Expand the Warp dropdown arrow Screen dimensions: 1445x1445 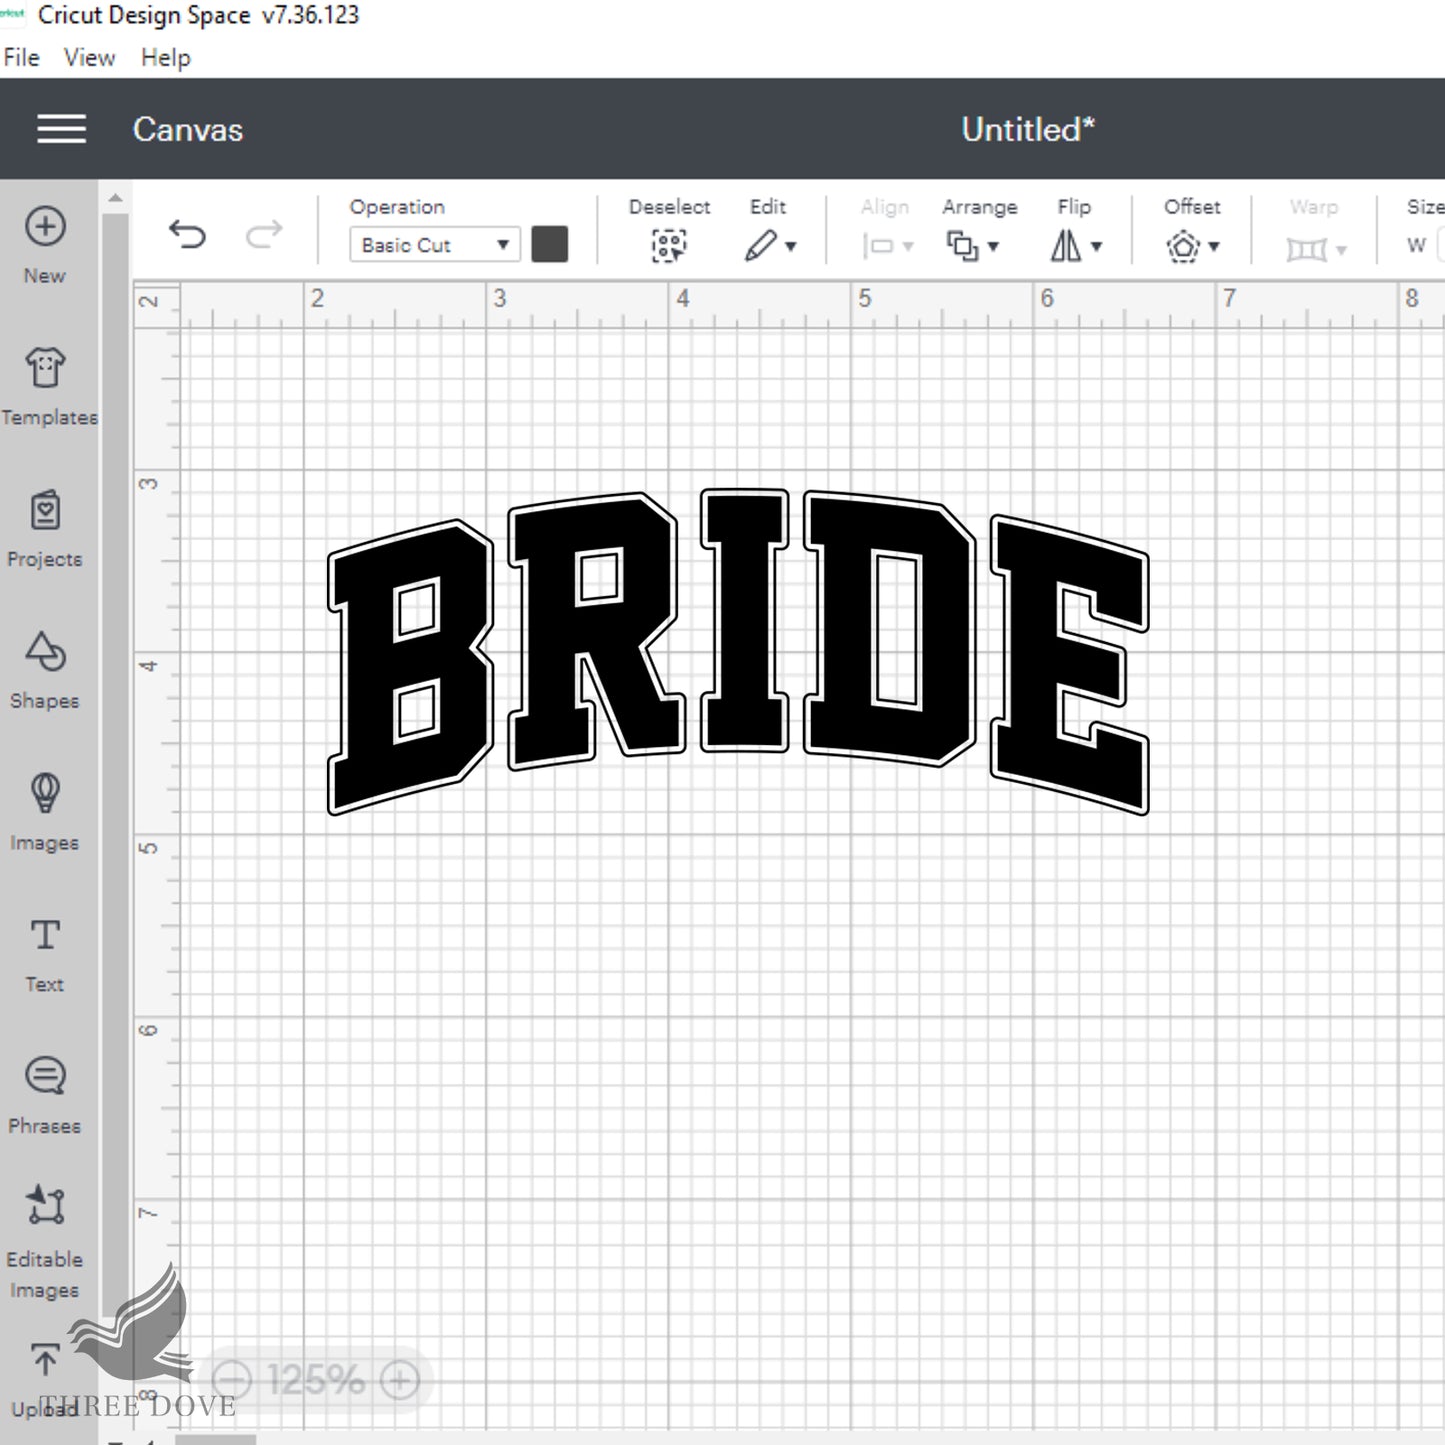click(x=1341, y=250)
